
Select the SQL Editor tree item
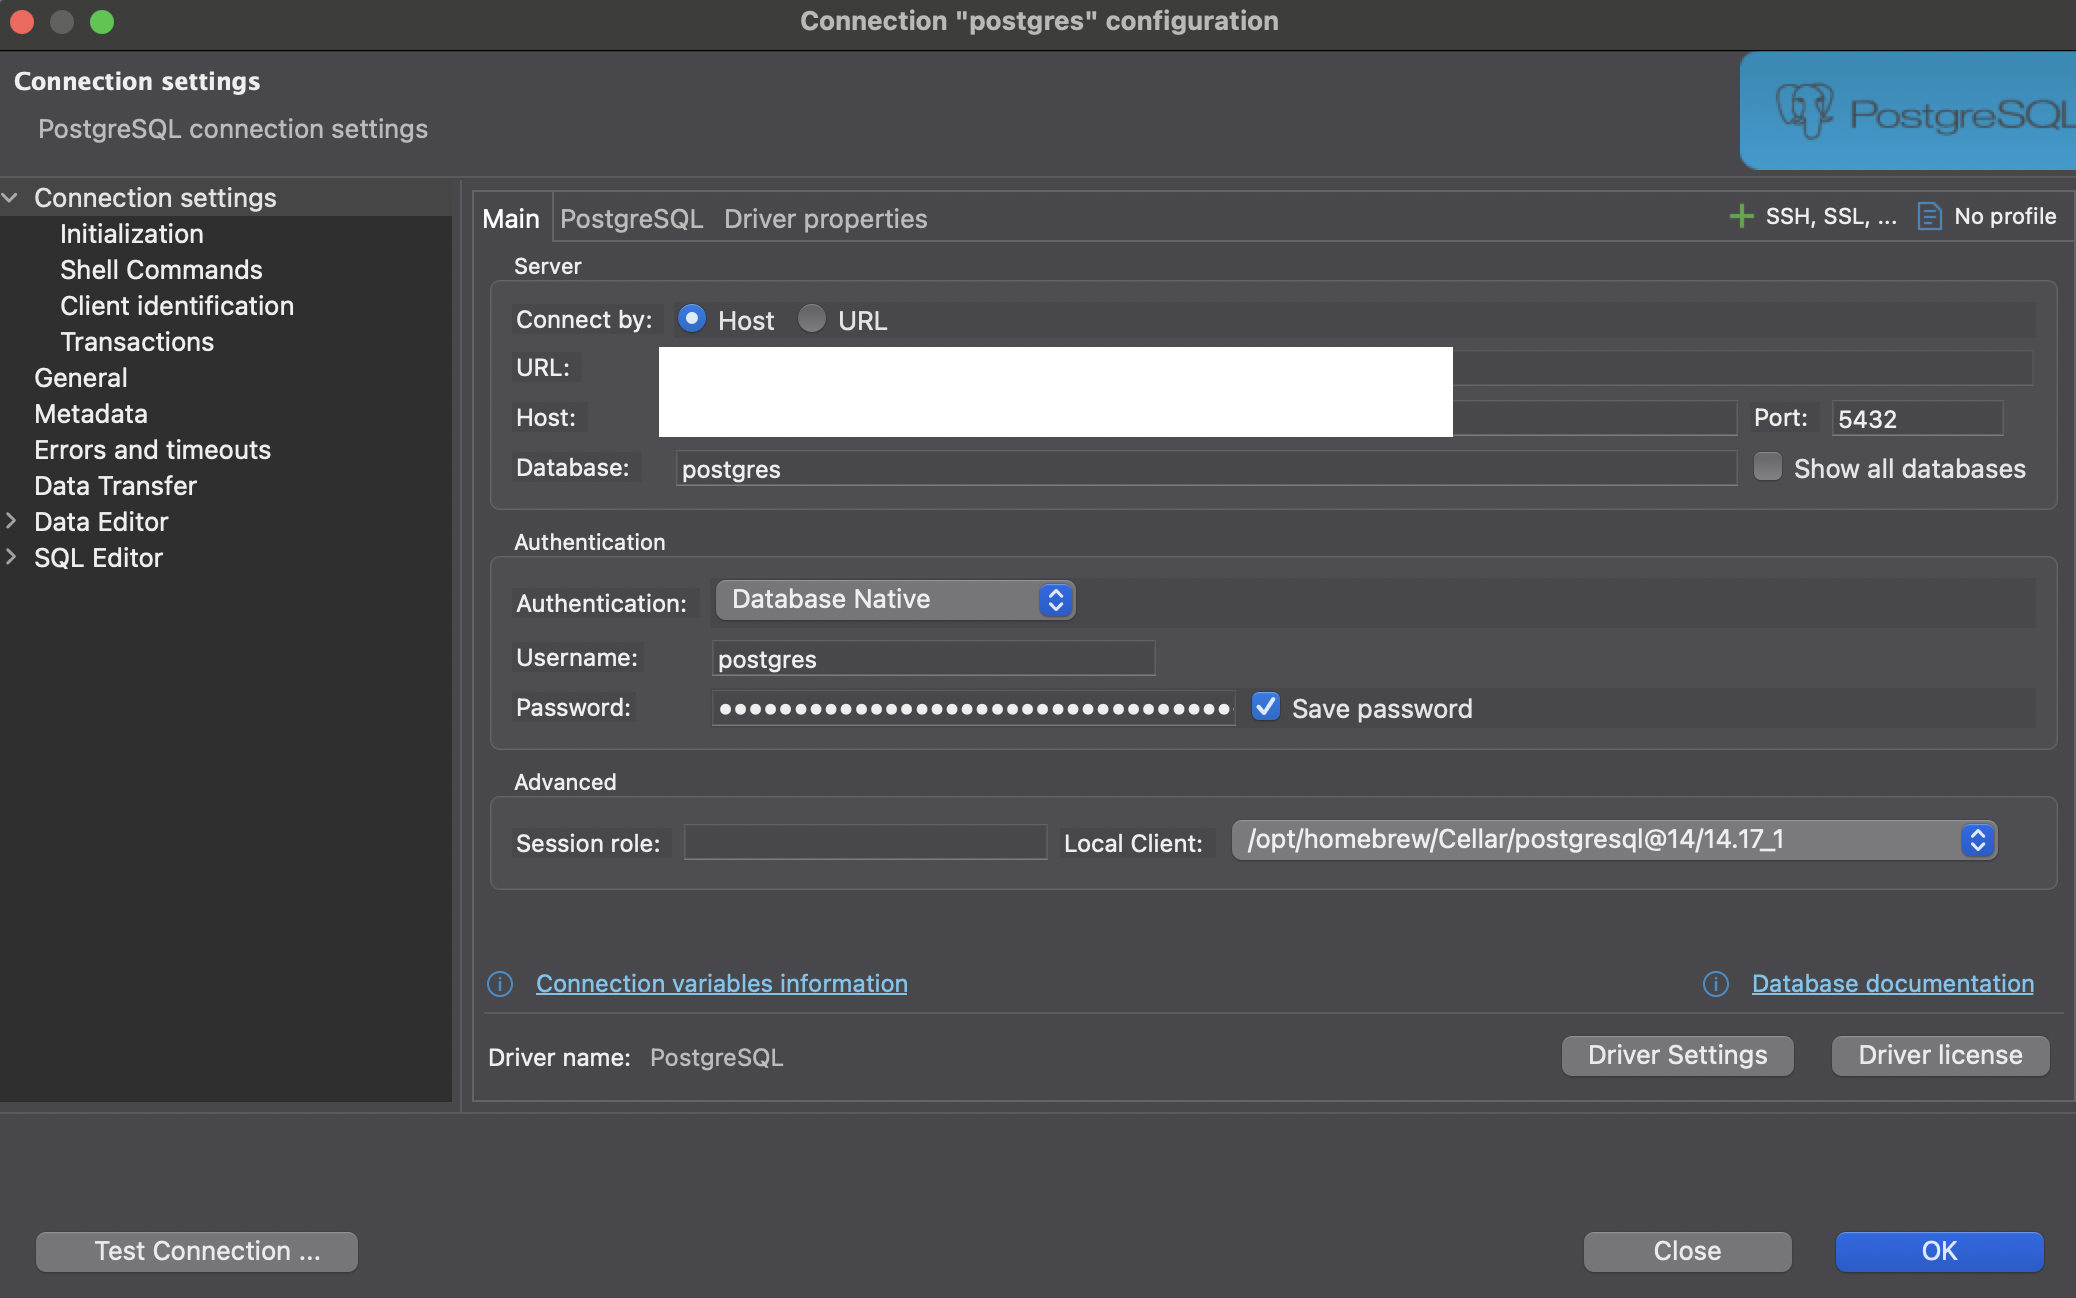(x=99, y=558)
